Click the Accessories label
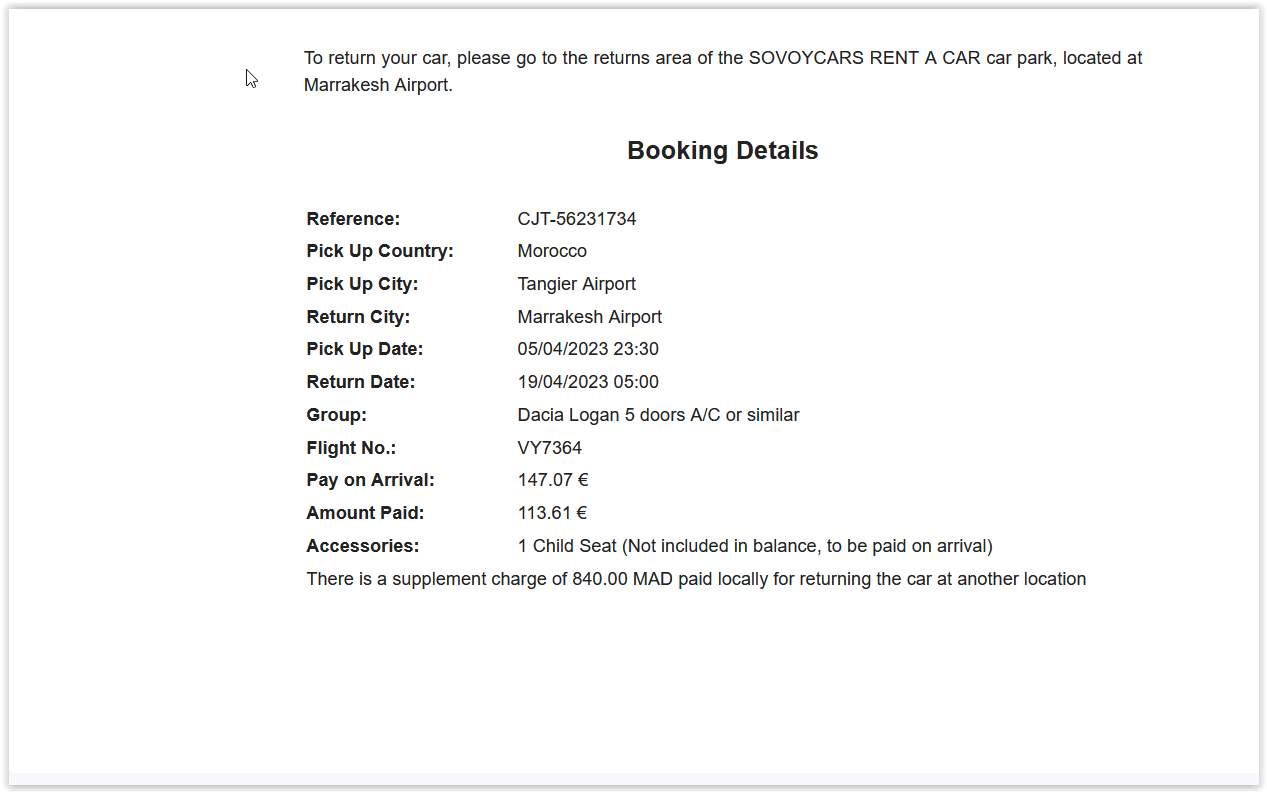 point(362,546)
